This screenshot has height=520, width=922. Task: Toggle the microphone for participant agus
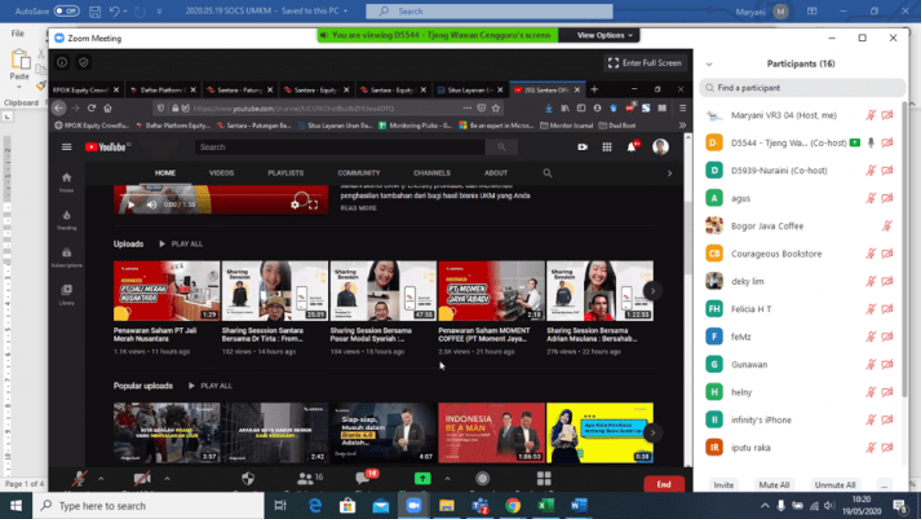coord(871,198)
